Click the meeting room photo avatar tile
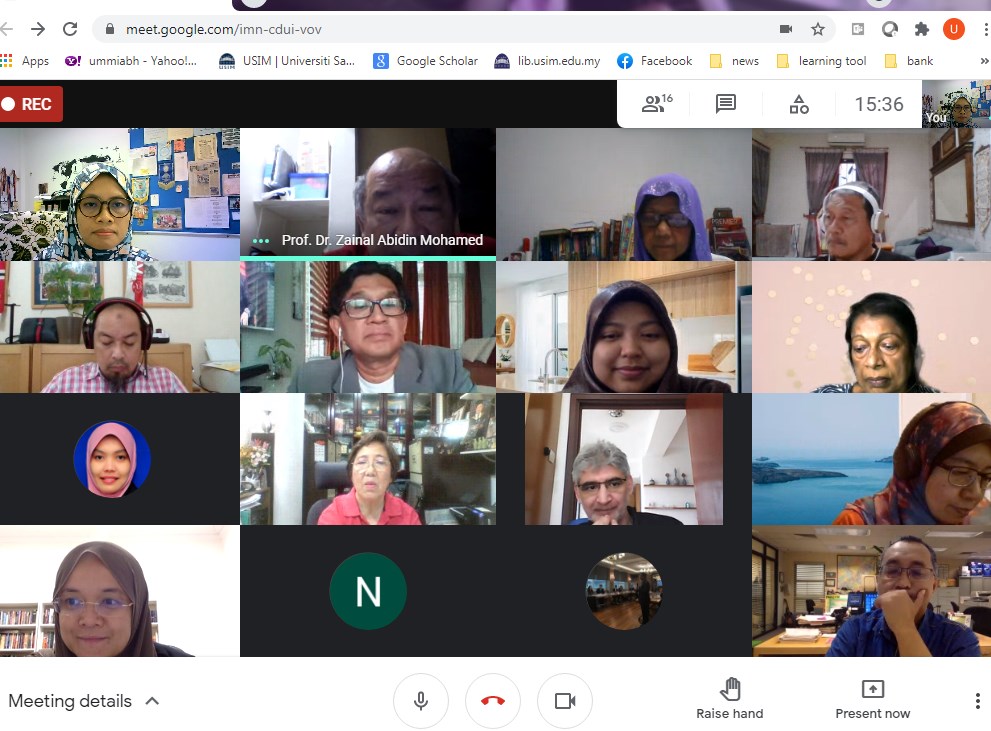The image size is (991, 731). (624, 591)
